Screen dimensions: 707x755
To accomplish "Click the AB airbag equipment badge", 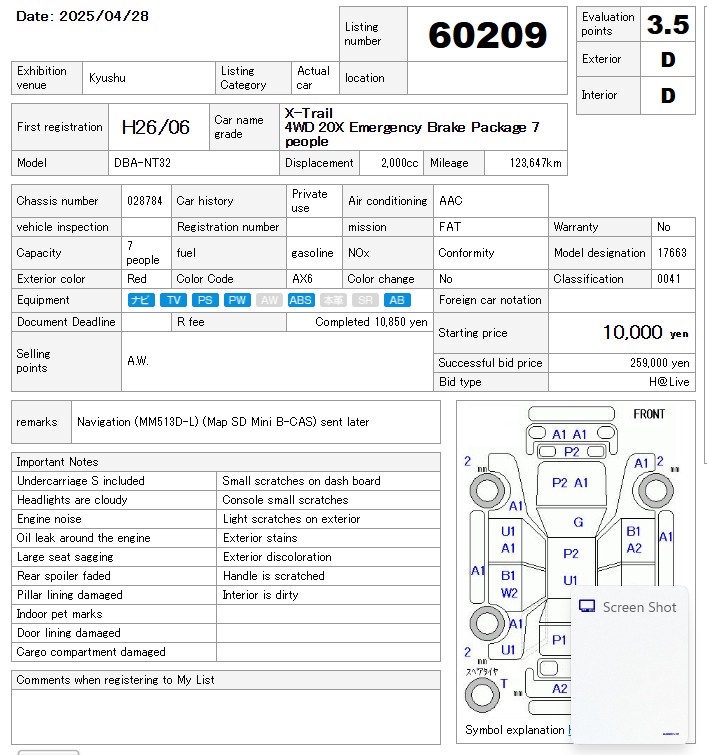I will point(397,300).
